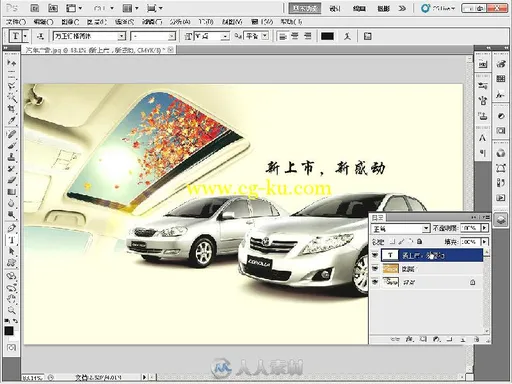The width and height of the screenshot is (512, 384).
Task: Select the Type tool in toolbox
Action: [12, 240]
